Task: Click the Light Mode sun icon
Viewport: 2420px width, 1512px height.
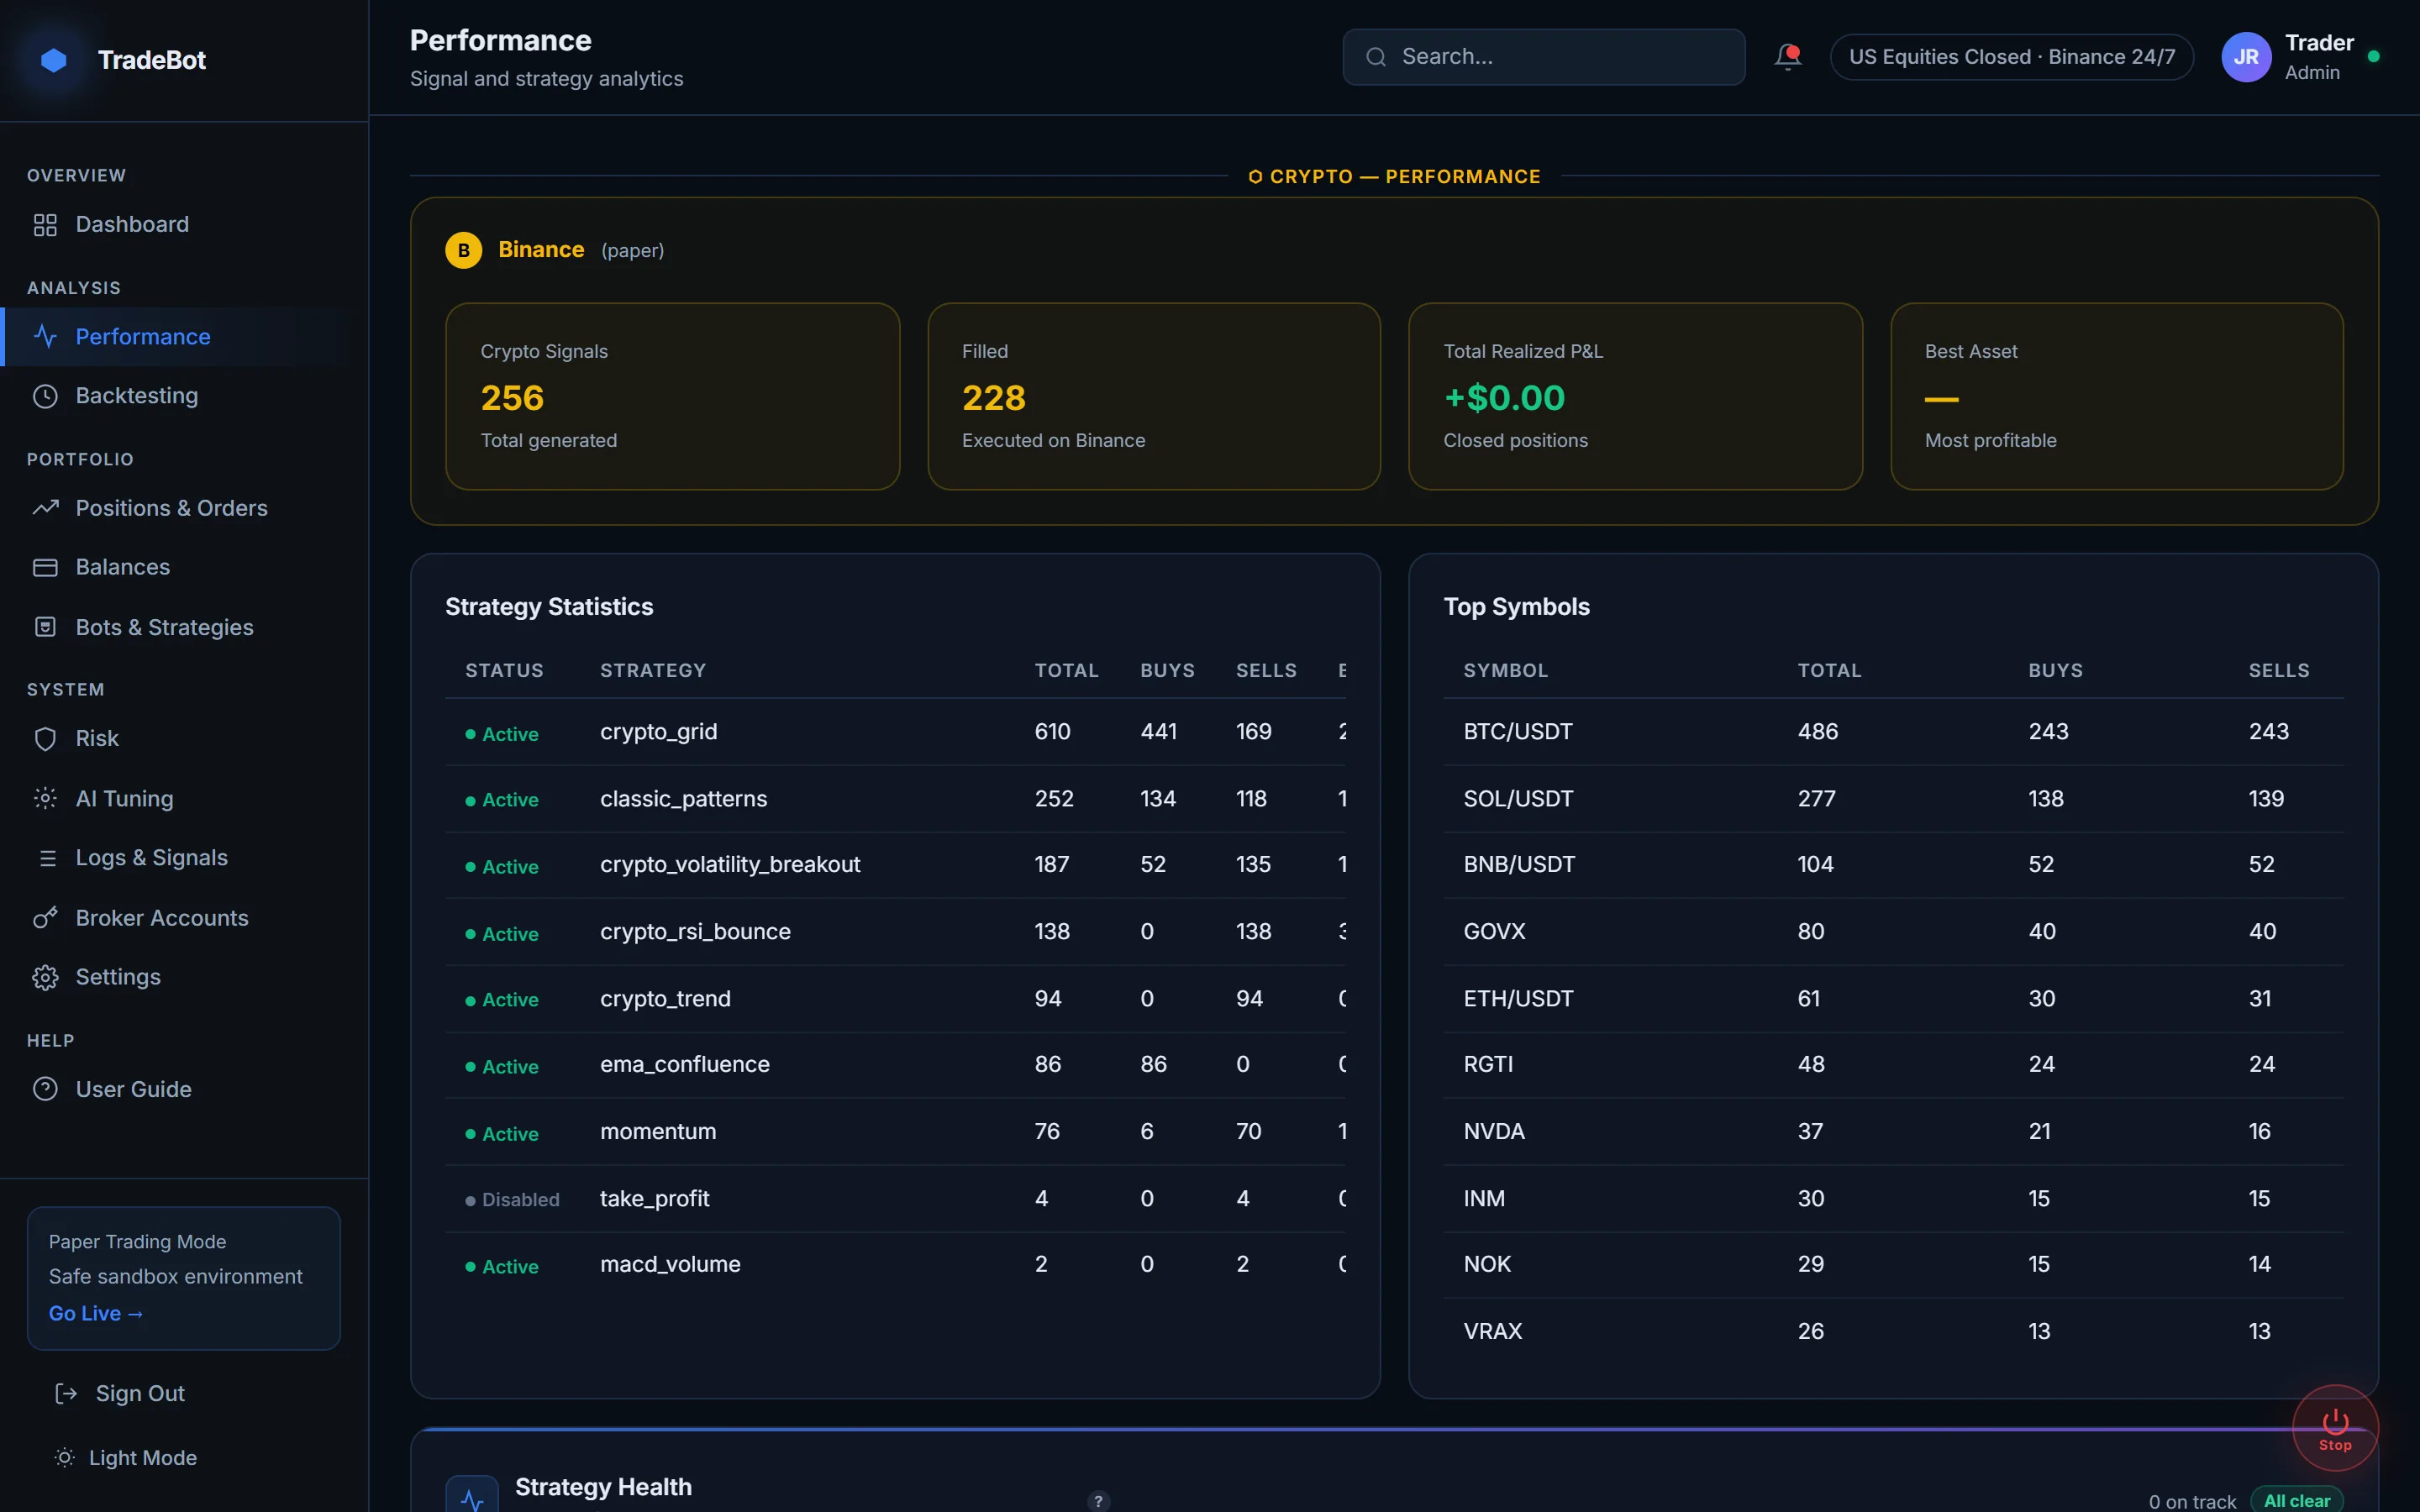Action: point(65,1457)
